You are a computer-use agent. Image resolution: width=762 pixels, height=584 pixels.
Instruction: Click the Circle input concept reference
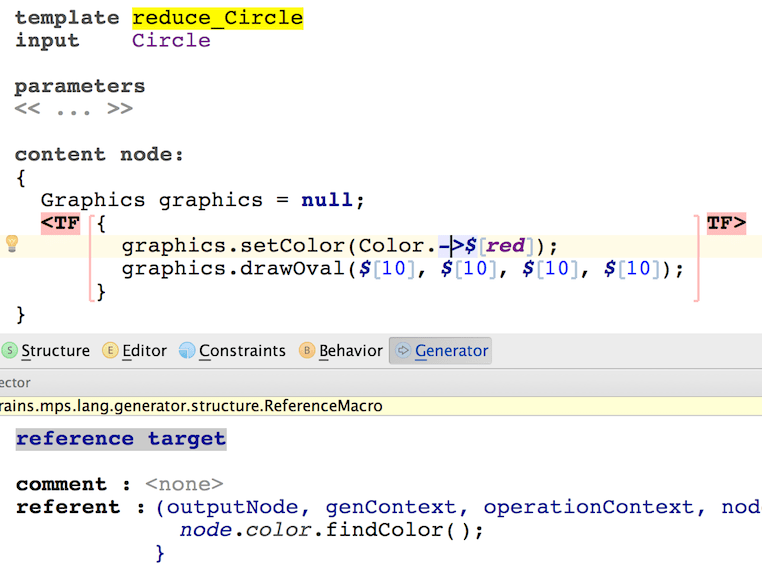[171, 41]
